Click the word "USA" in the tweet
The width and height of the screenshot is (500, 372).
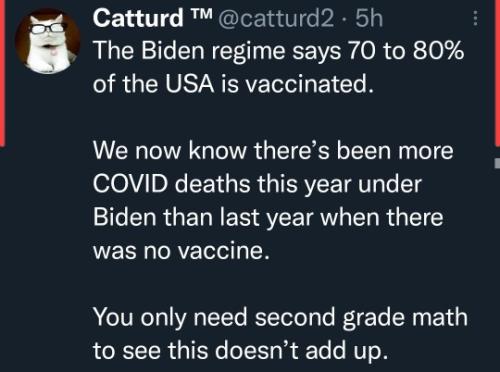[189, 84]
